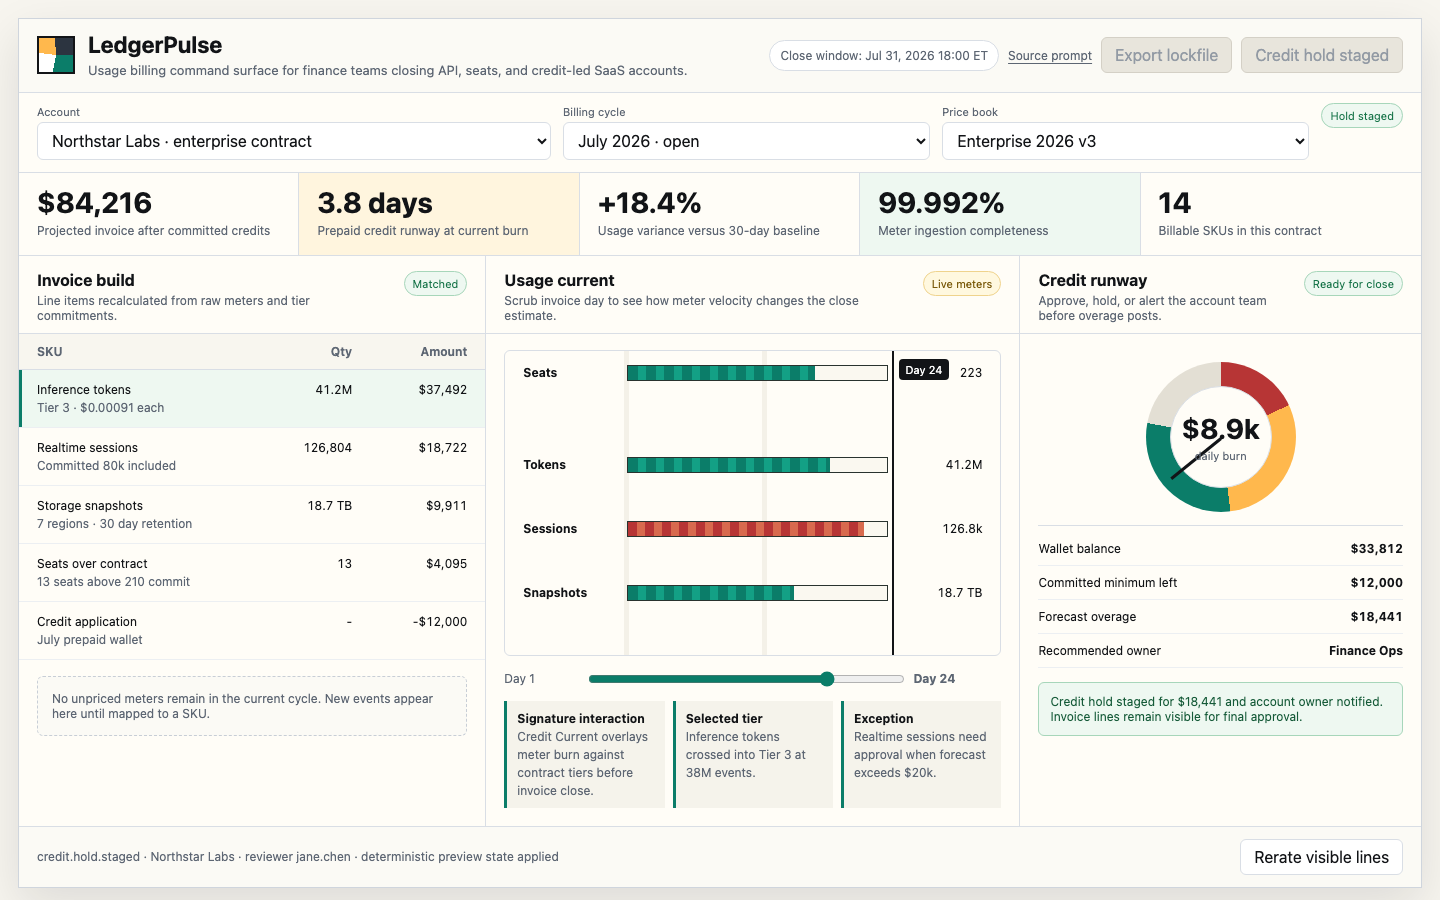
Task: Click the Ready for close badge
Action: (1353, 284)
